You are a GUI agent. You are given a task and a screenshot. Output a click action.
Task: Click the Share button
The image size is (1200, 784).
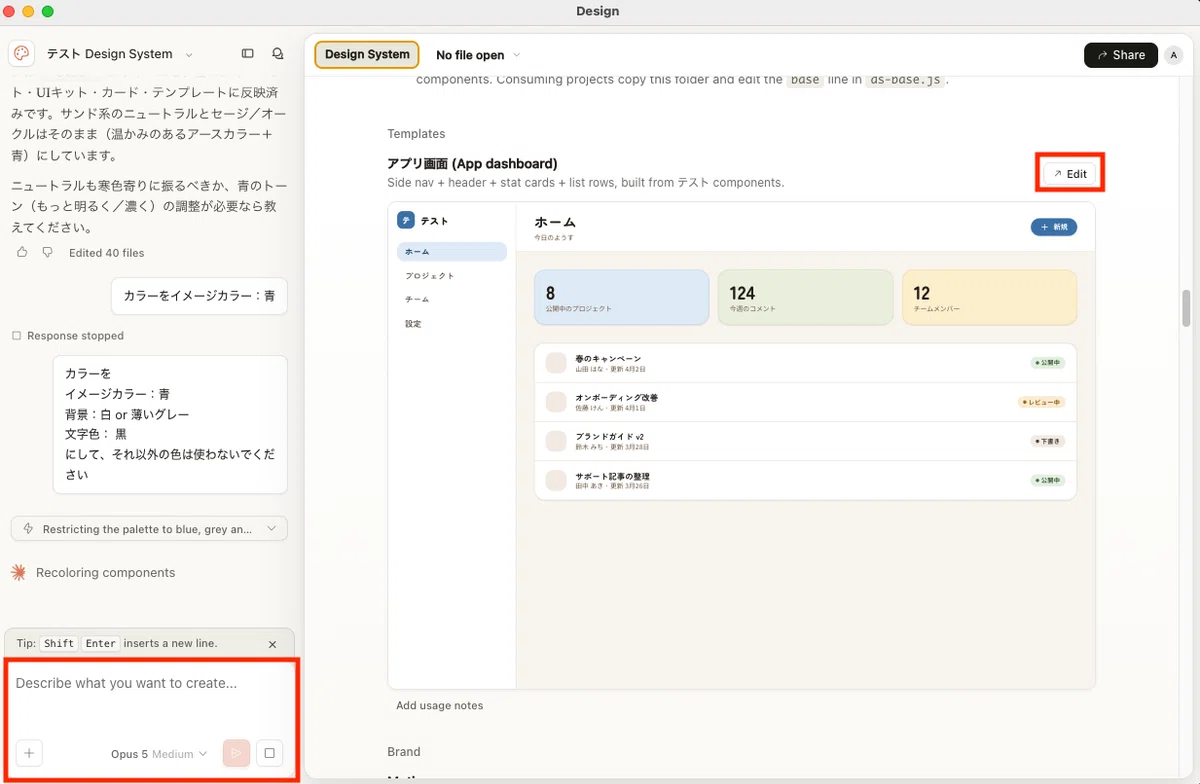1120,55
